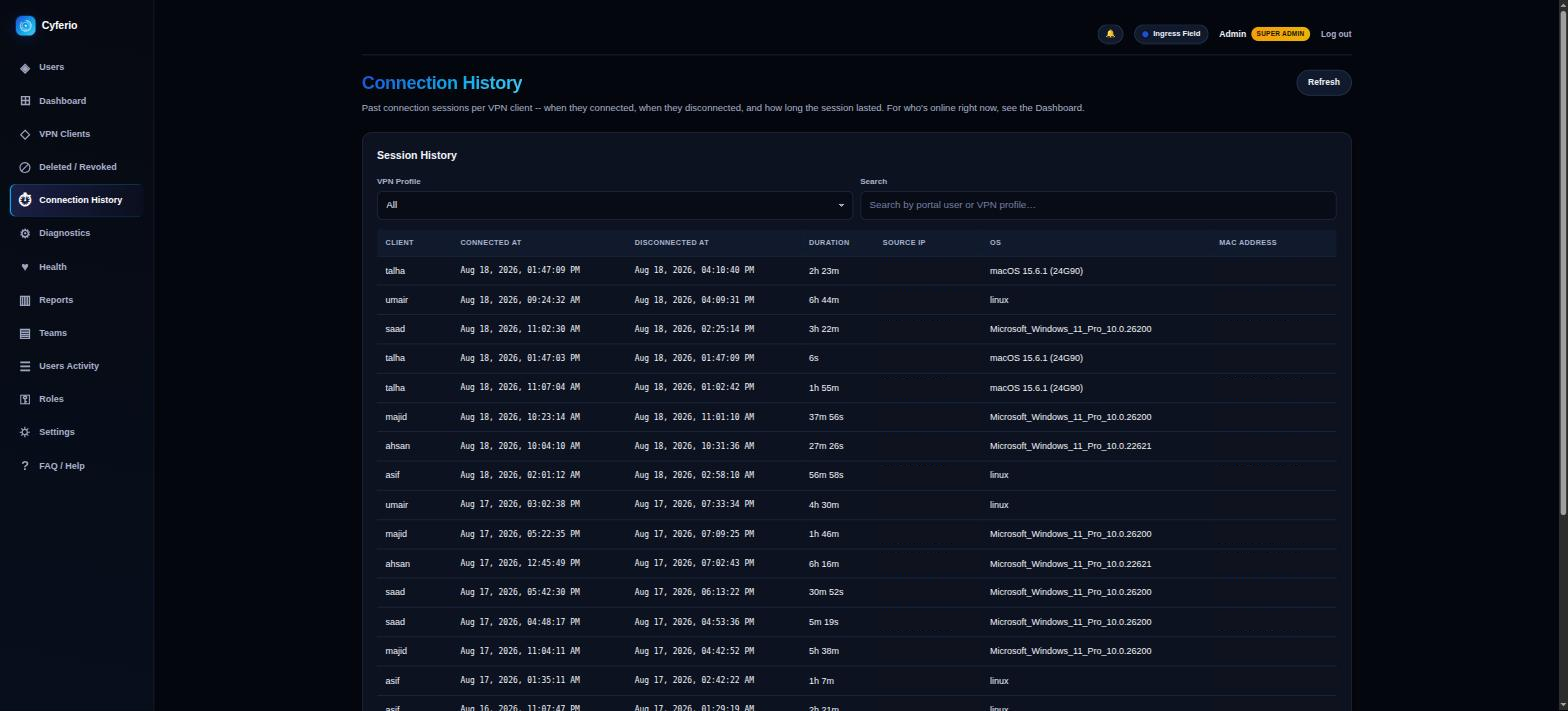1568x711 pixels.
Task: Click Aug 17, 2026, 07:02:43 PM timestamp
Action: [694, 564]
